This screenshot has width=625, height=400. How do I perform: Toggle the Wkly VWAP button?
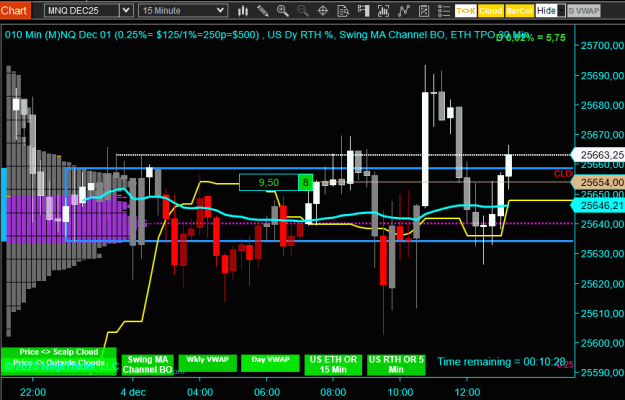(x=208, y=363)
